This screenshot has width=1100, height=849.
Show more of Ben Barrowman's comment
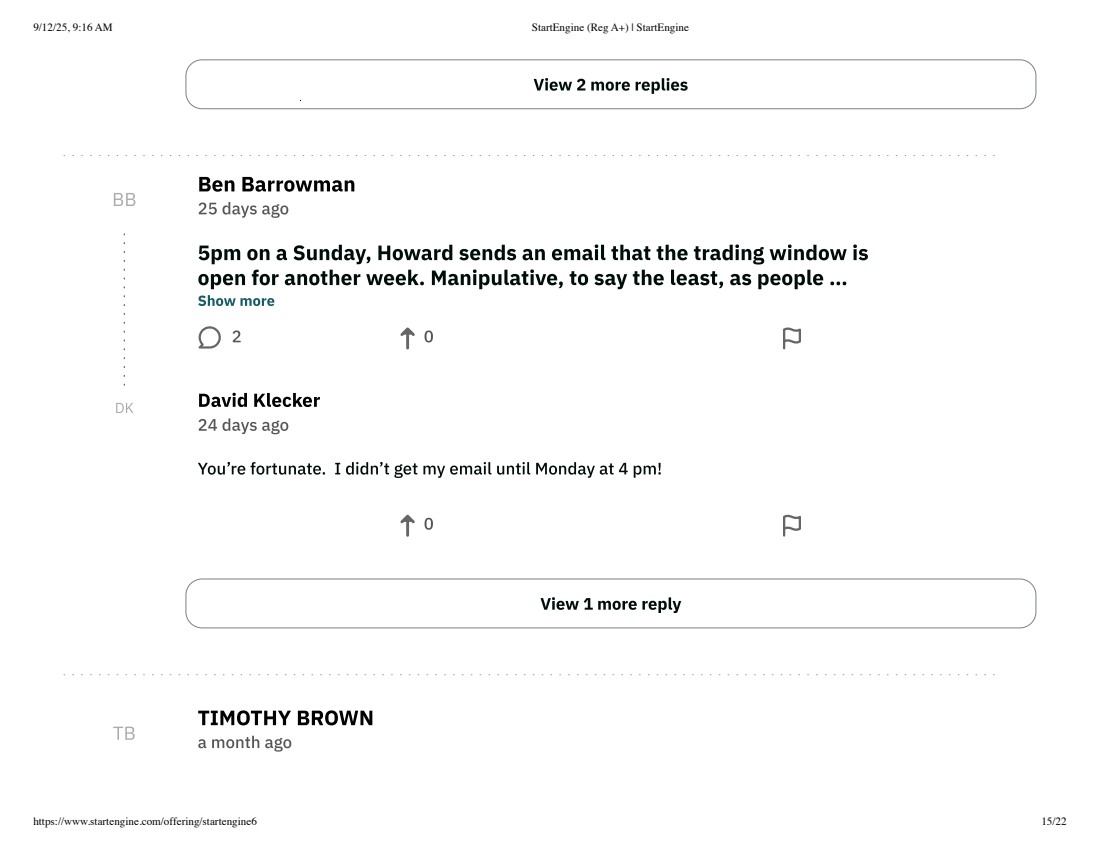click(236, 301)
